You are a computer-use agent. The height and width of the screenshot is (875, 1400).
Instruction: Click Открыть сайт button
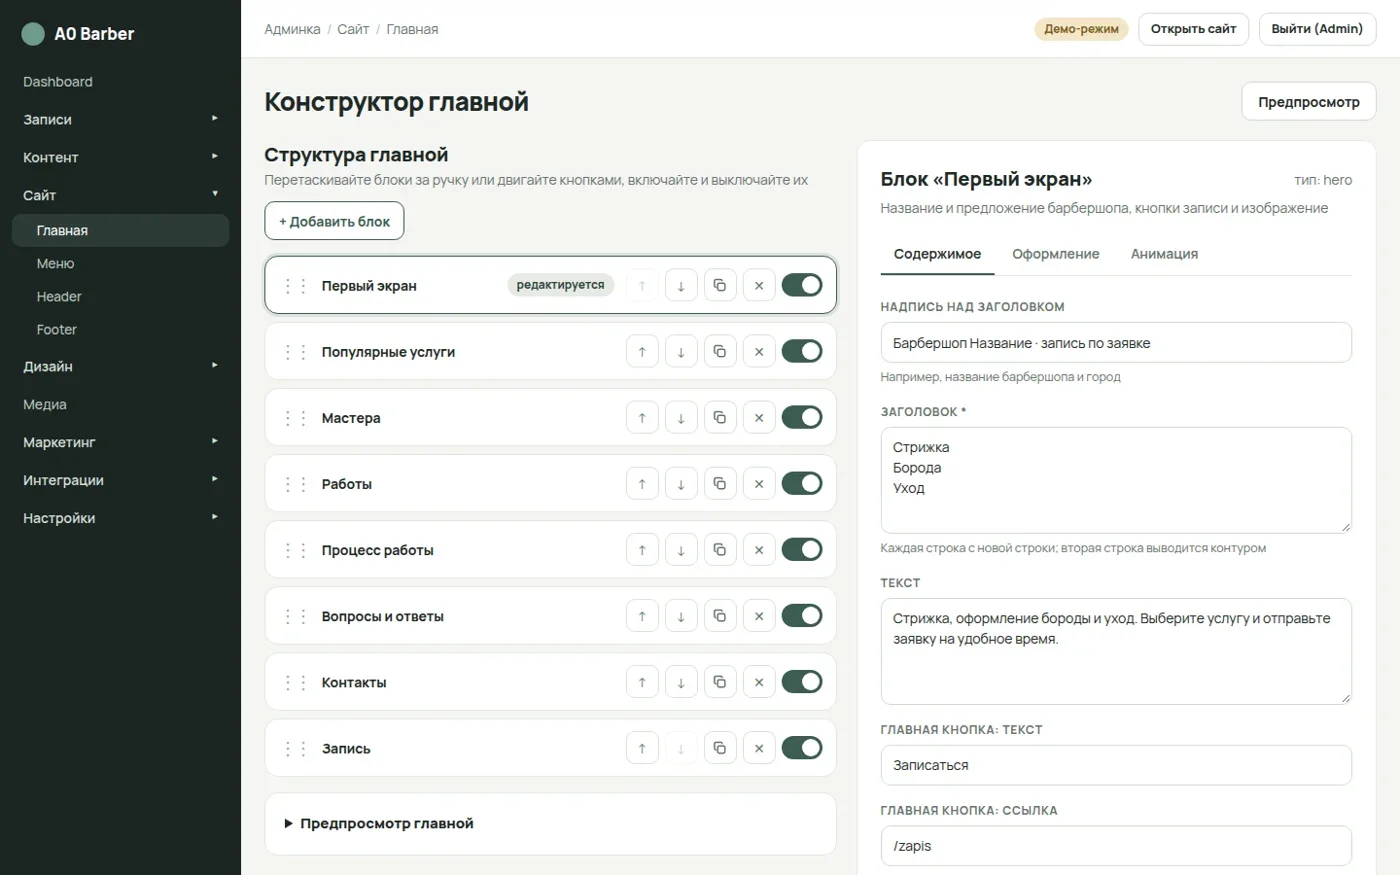(x=1193, y=29)
